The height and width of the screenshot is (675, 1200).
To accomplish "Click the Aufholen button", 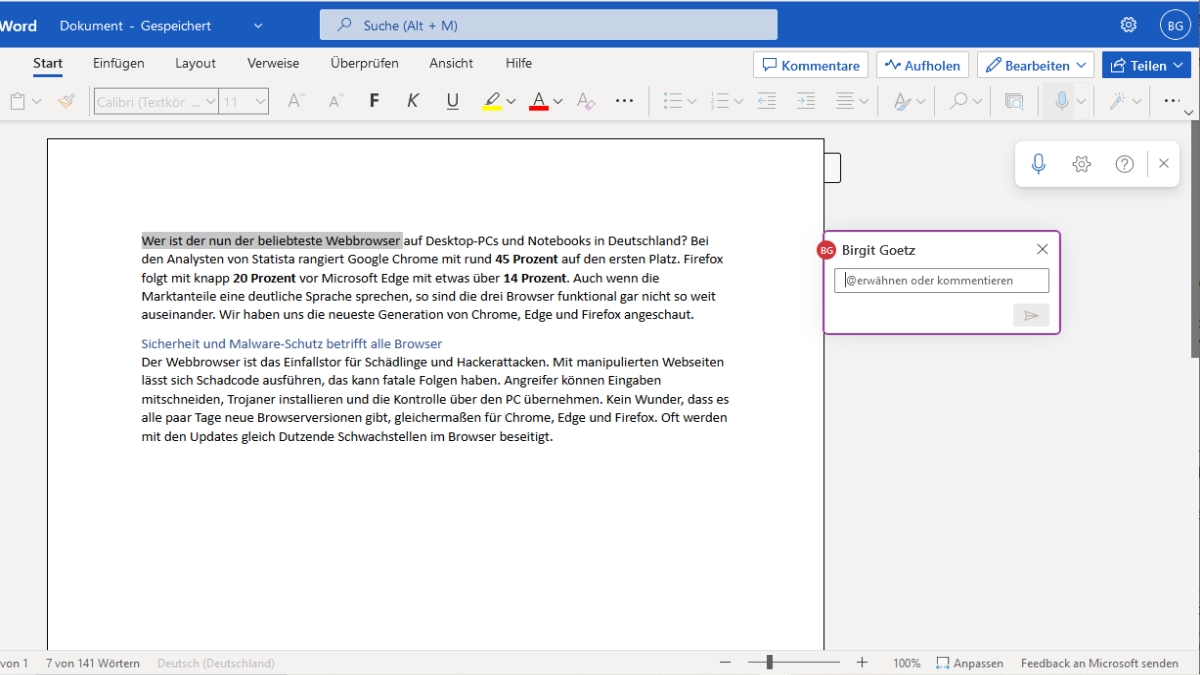I will coord(922,65).
